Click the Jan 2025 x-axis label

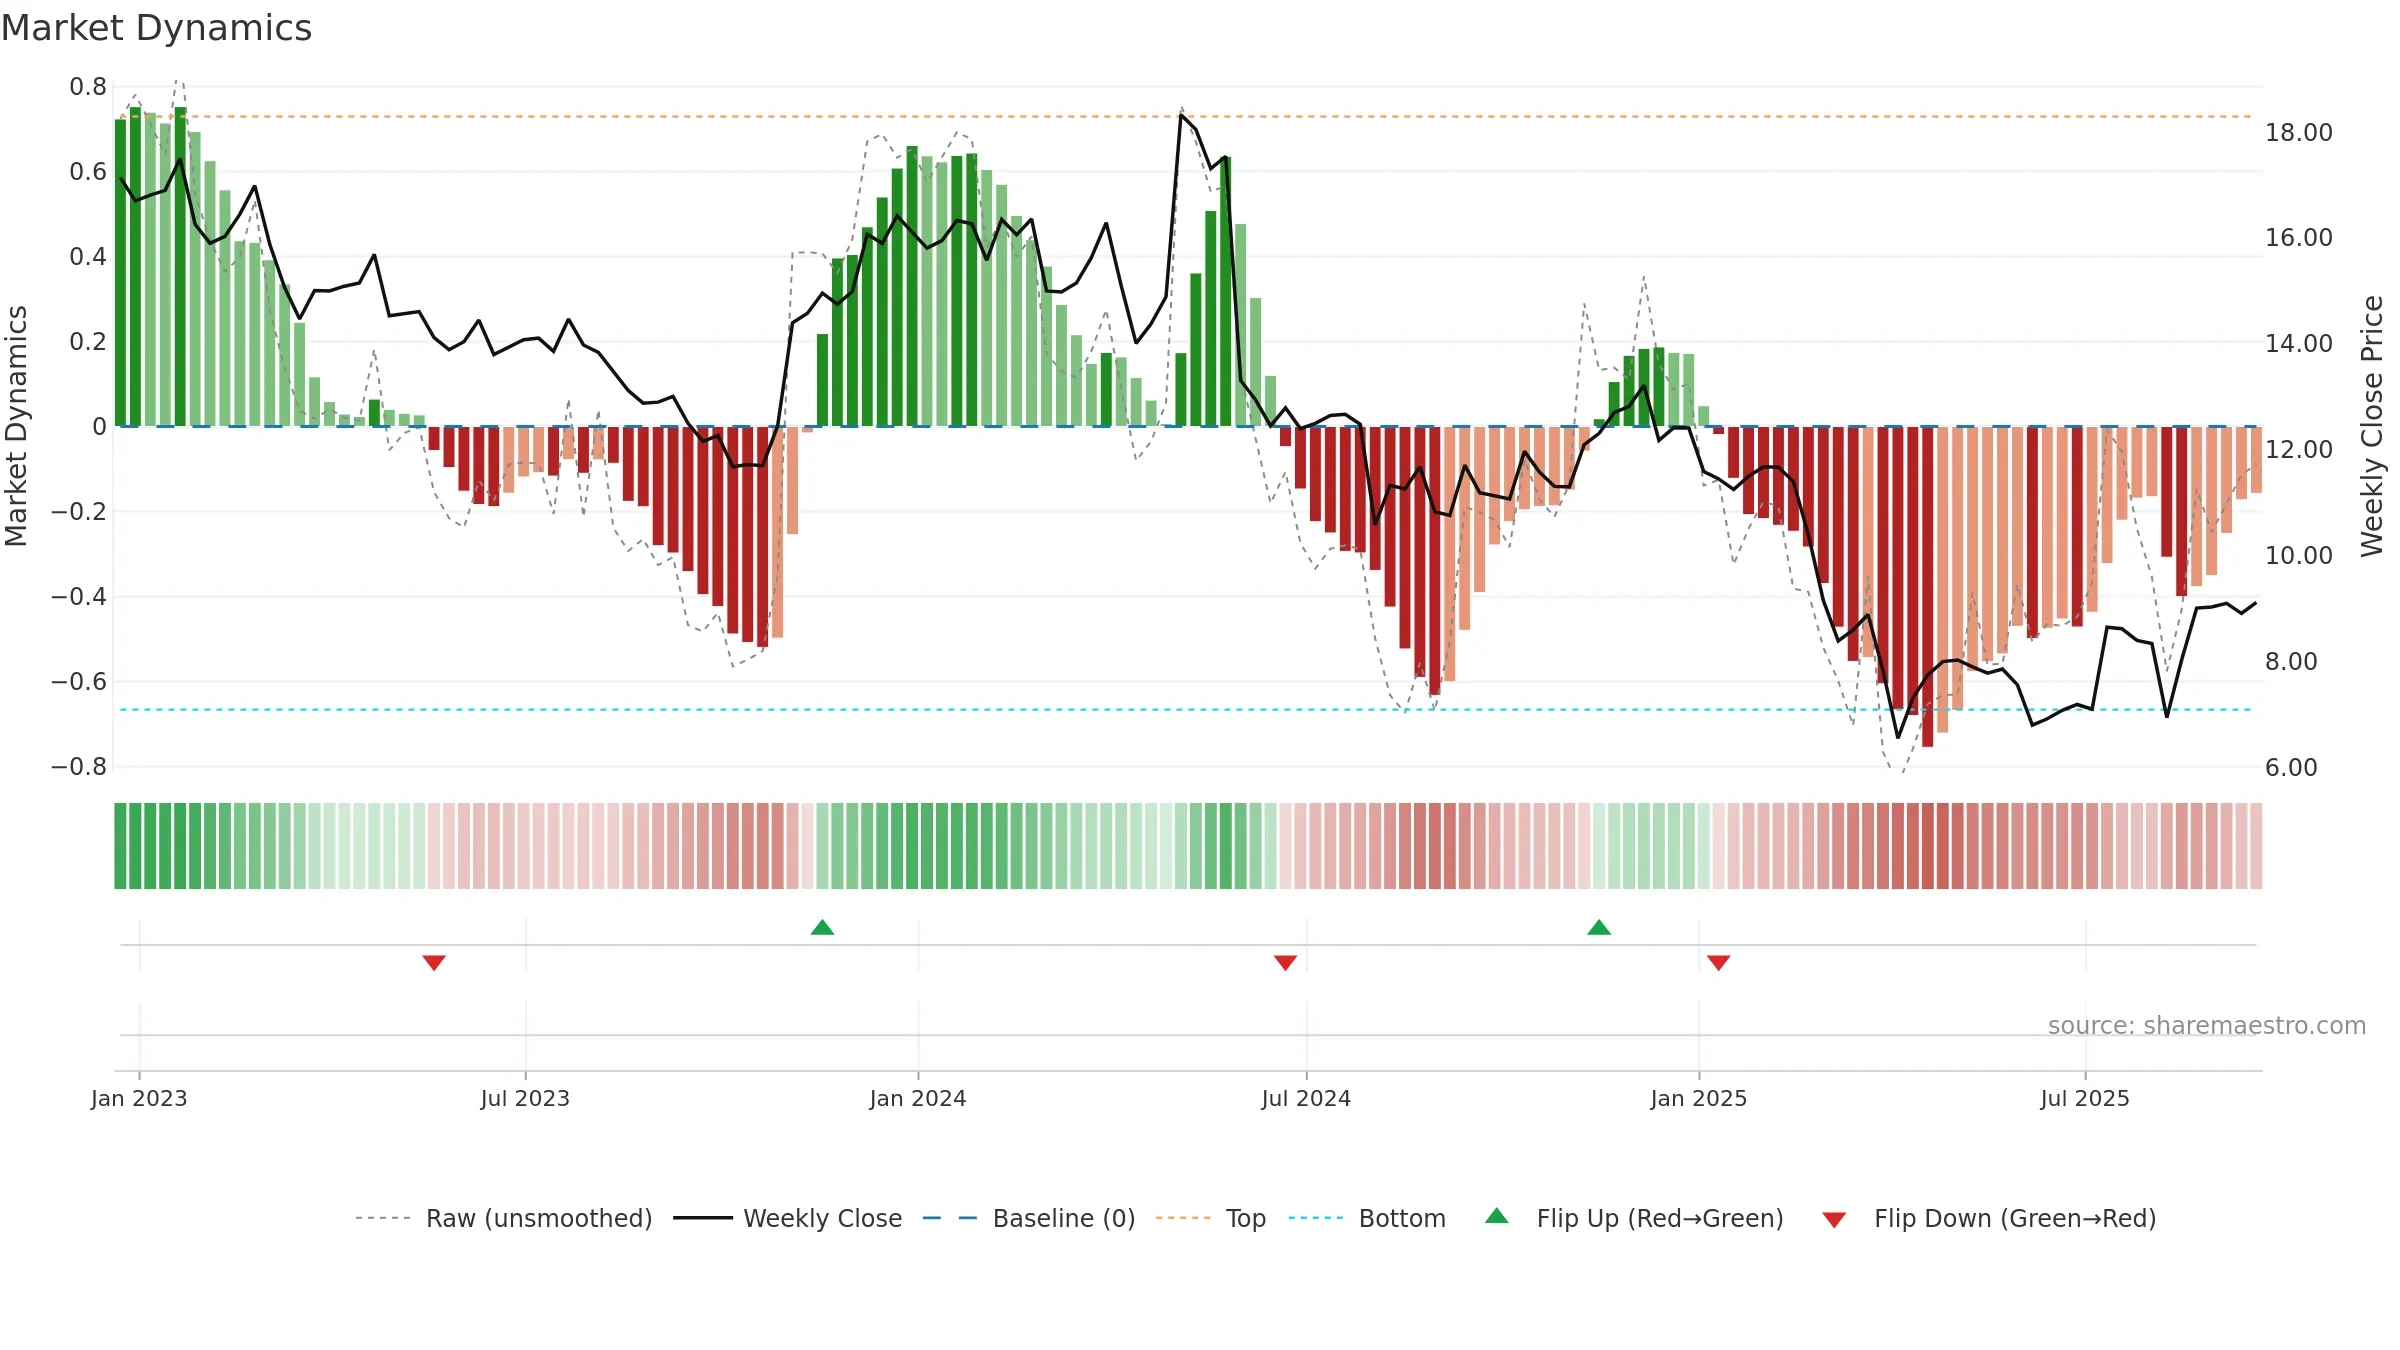[1699, 1098]
